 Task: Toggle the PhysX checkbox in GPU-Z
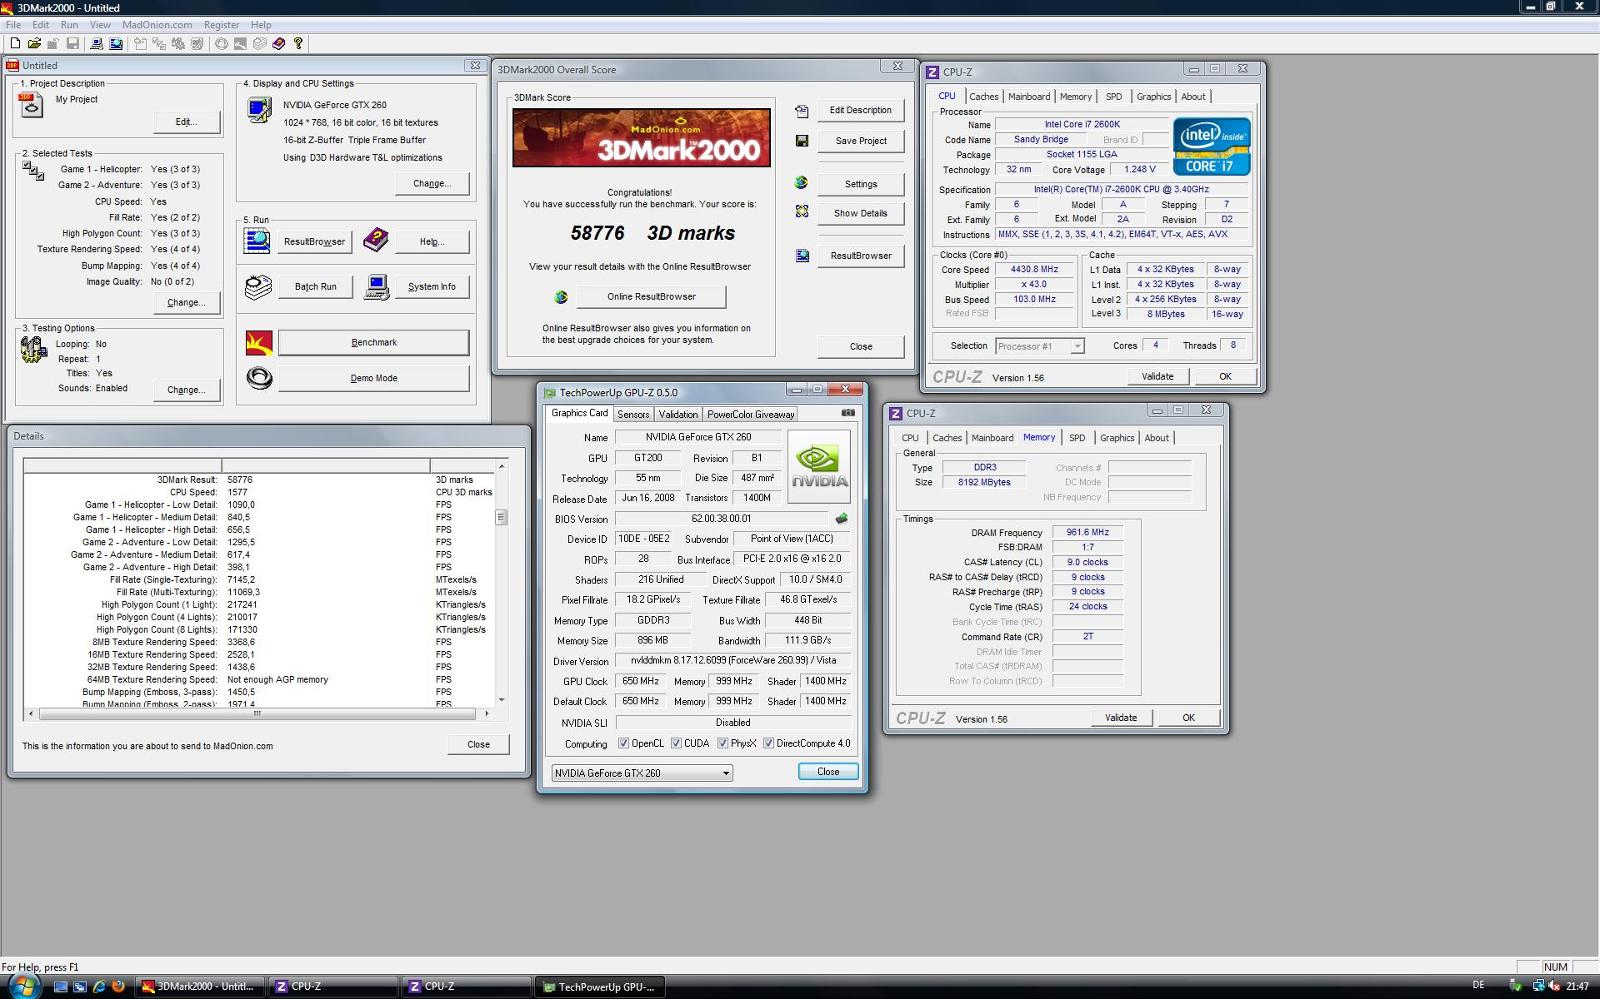[x=722, y=743]
